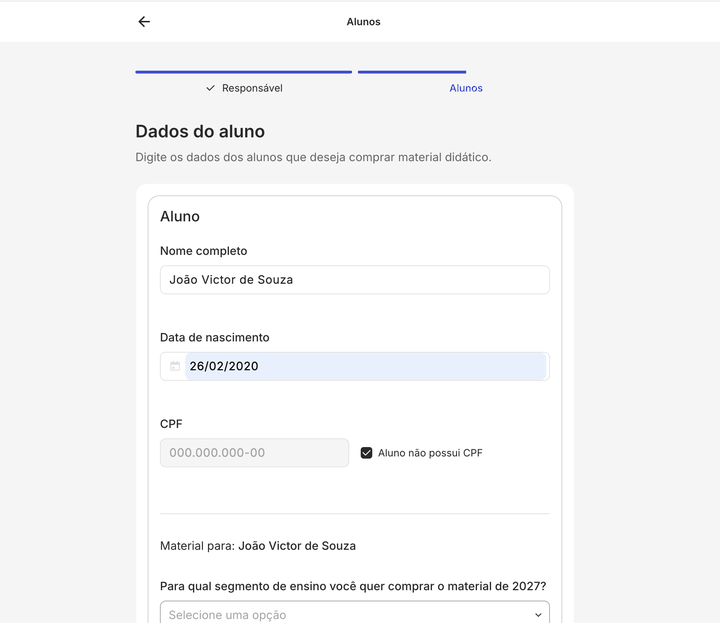Click the Data de nascimento date field
Image resolution: width=720 pixels, height=623 pixels.
(354, 366)
